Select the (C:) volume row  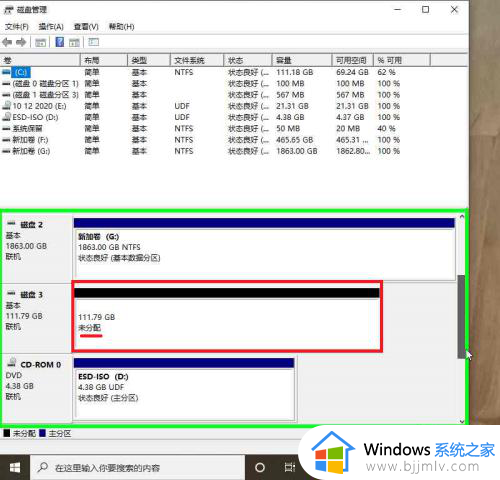(x=200, y=72)
